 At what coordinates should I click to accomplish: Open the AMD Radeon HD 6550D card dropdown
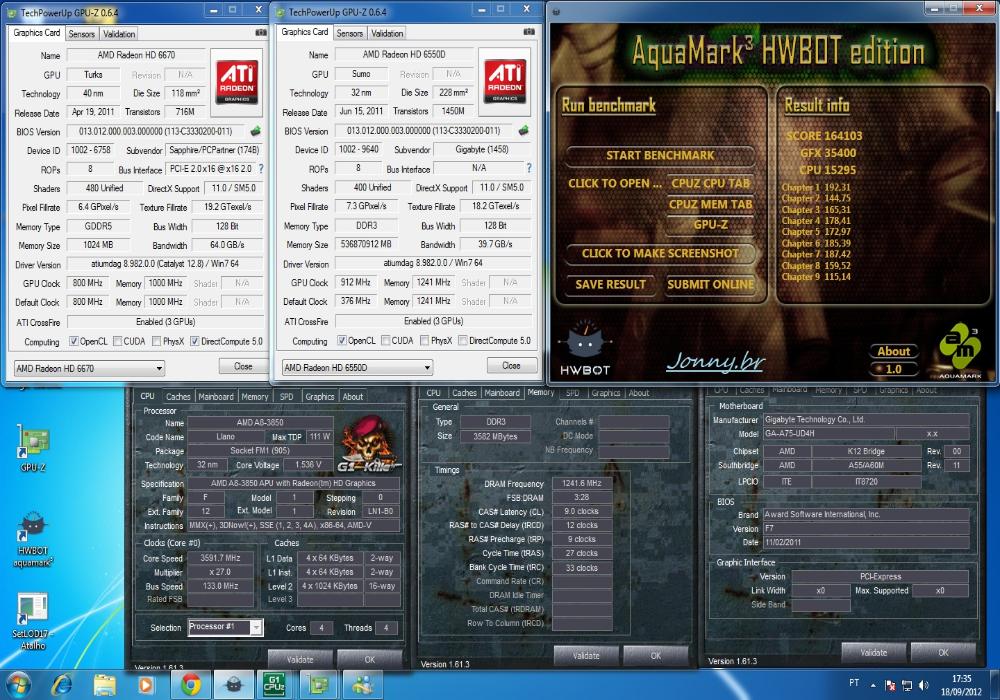click(357, 367)
